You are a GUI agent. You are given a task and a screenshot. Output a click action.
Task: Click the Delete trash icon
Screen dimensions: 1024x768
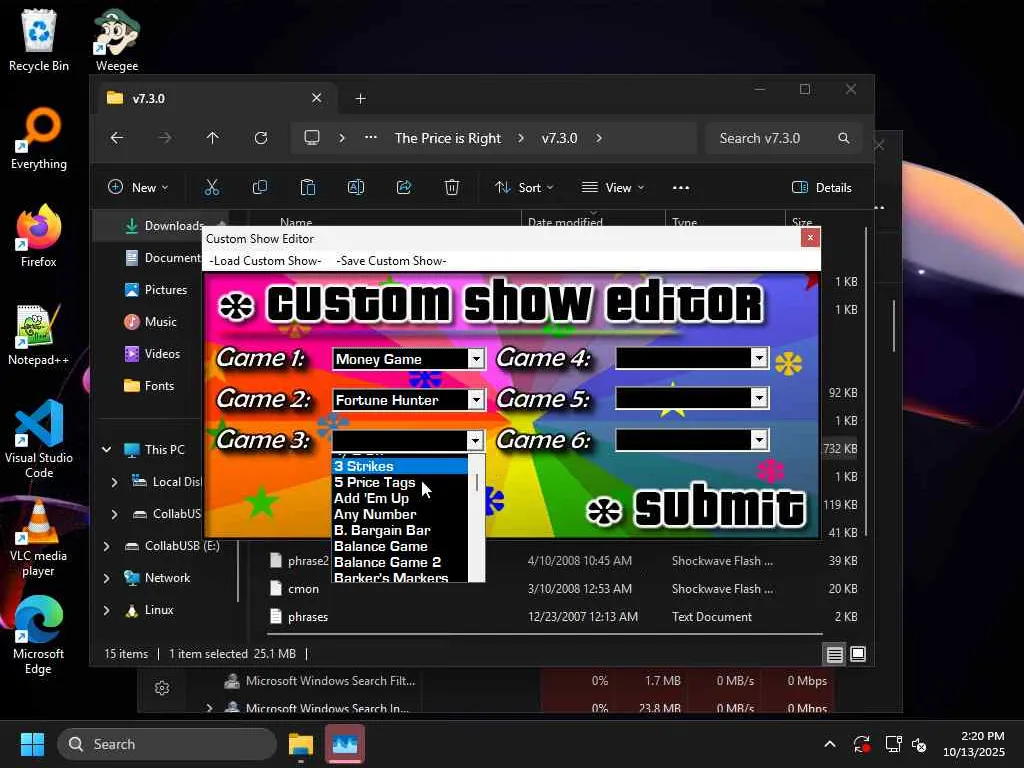tap(452, 187)
